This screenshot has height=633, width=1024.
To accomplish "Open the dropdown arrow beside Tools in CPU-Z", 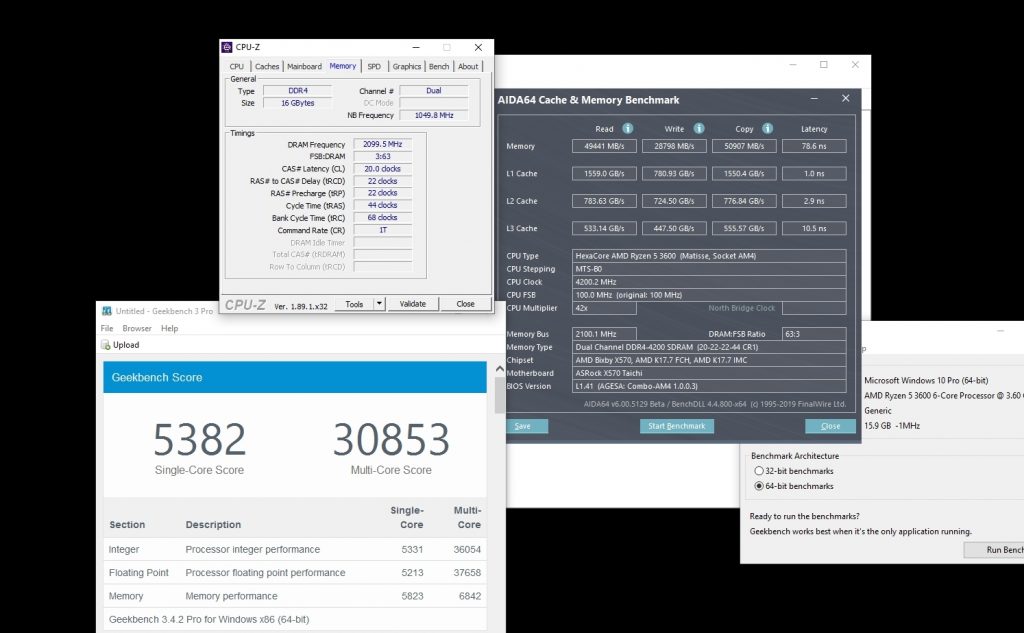I will pyautogui.click(x=379, y=304).
